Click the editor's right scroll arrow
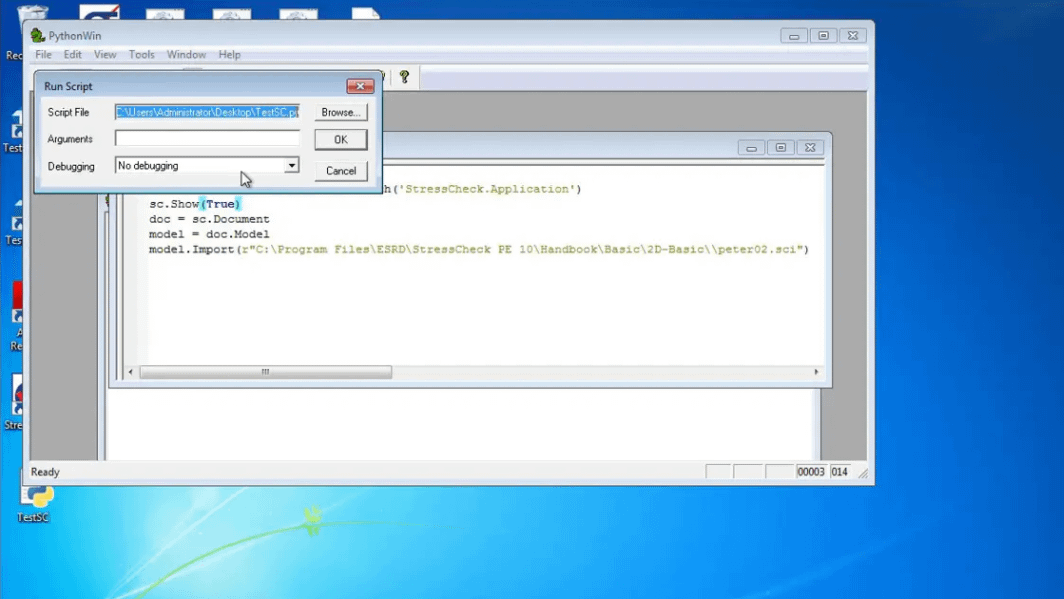 tap(816, 372)
